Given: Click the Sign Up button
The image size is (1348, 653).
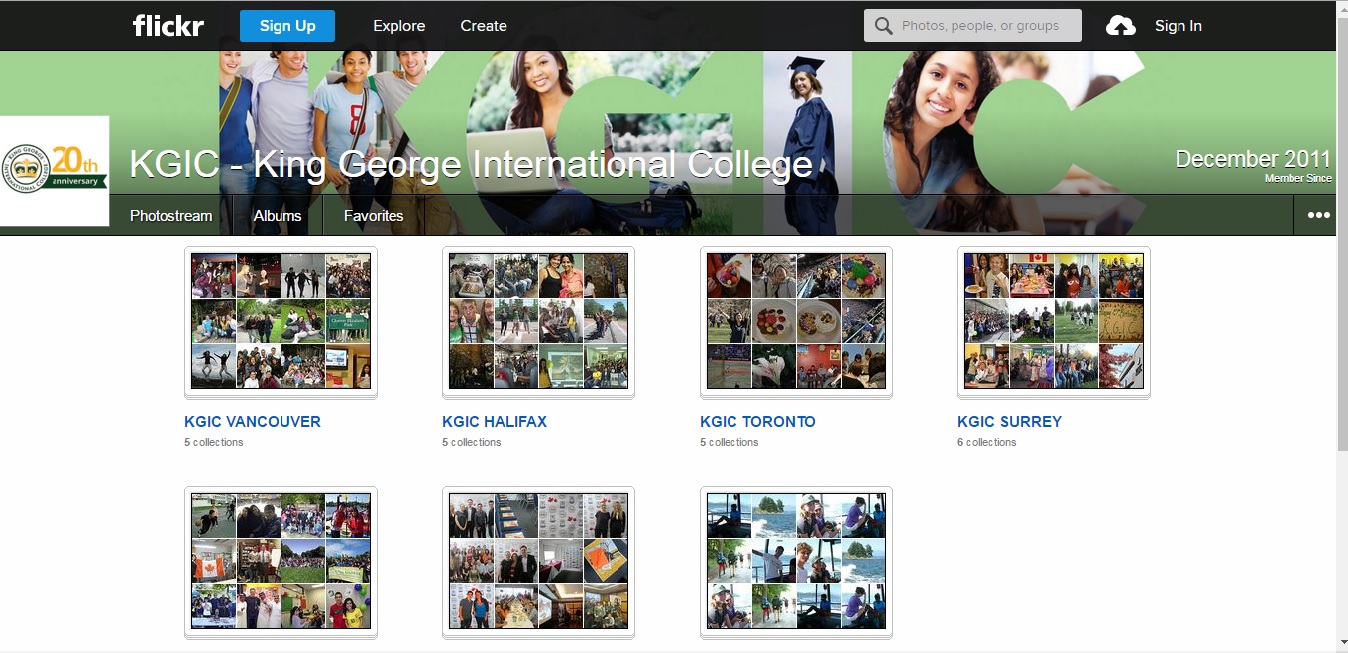Looking at the screenshot, I should [288, 26].
